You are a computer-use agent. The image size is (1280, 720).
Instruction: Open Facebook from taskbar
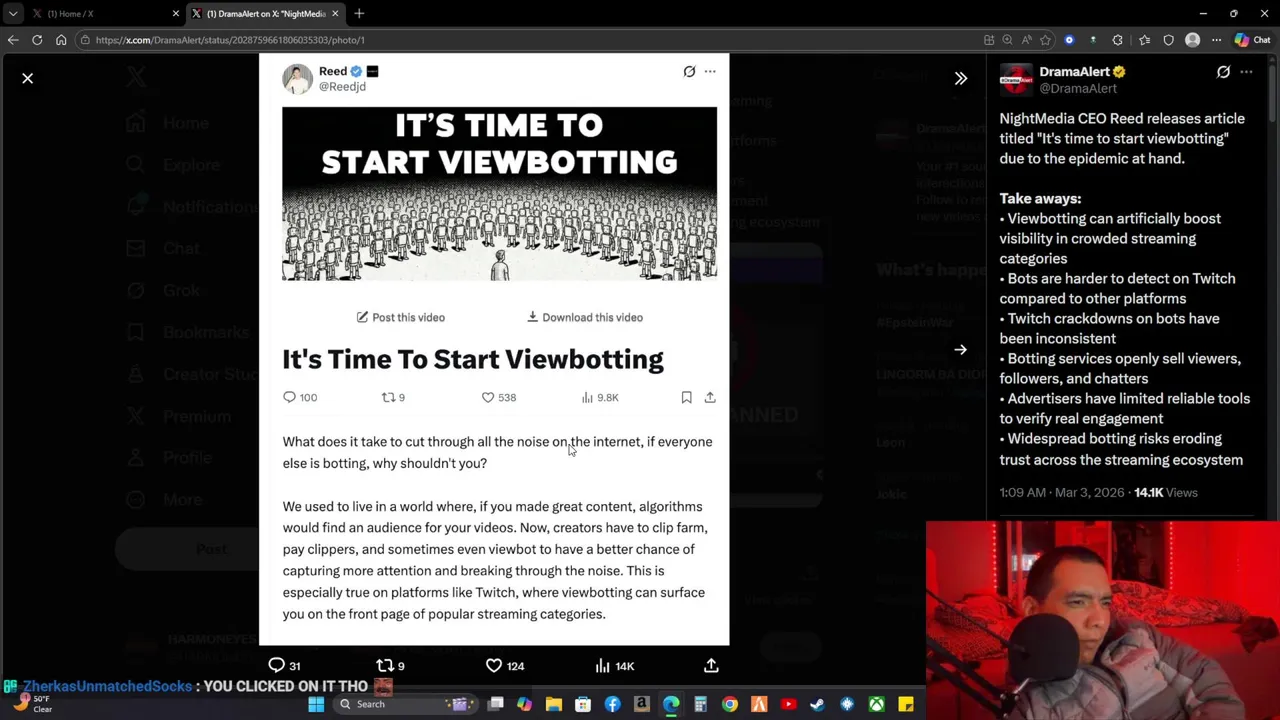pos(612,704)
